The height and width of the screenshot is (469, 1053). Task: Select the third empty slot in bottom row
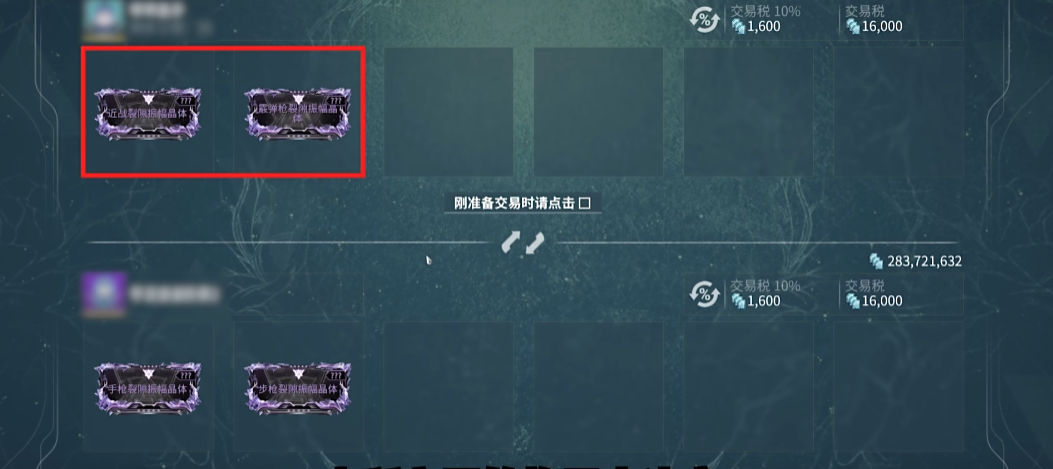pyautogui.click(x=449, y=386)
